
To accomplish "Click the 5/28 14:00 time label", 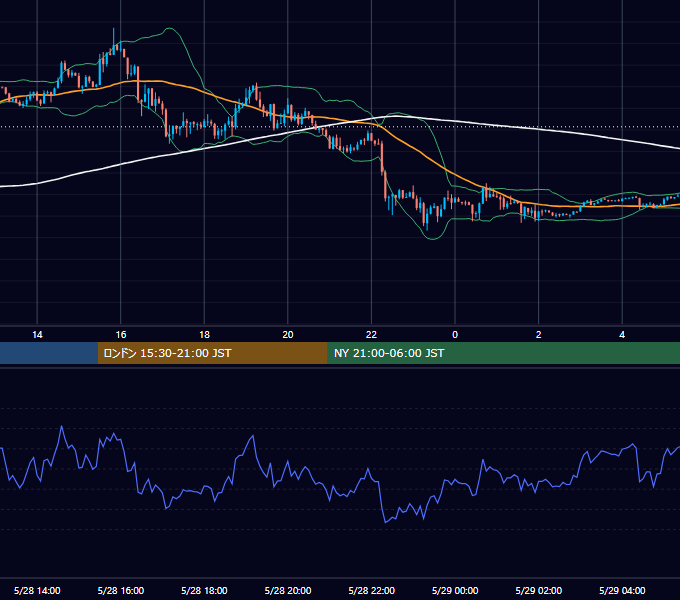I will coord(37,590).
